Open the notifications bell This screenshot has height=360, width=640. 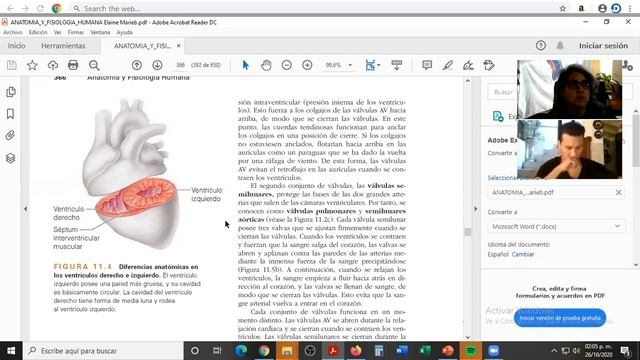[560, 46]
